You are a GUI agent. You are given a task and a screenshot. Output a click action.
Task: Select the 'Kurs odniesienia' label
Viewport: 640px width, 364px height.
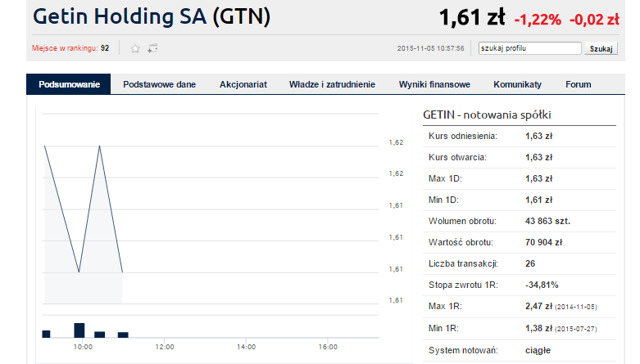(x=463, y=136)
